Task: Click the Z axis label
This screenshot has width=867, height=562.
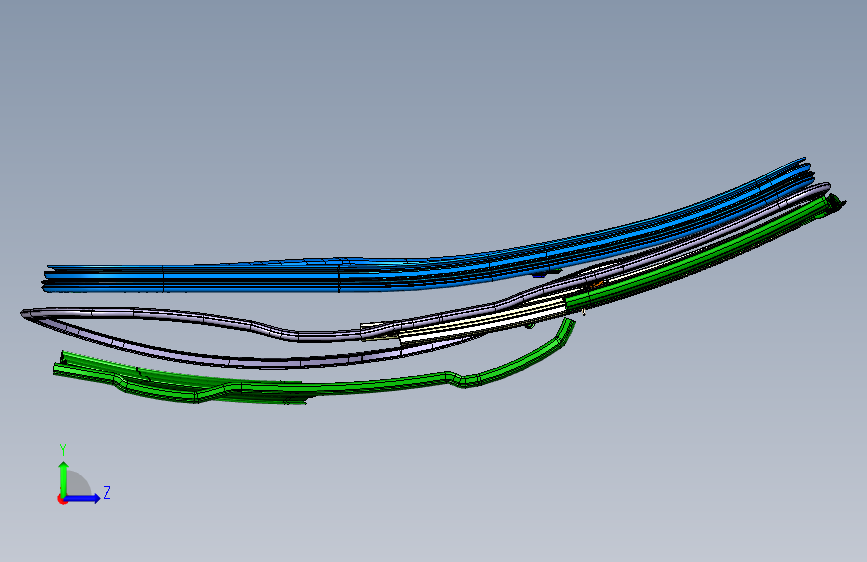Action: tap(107, 492)
